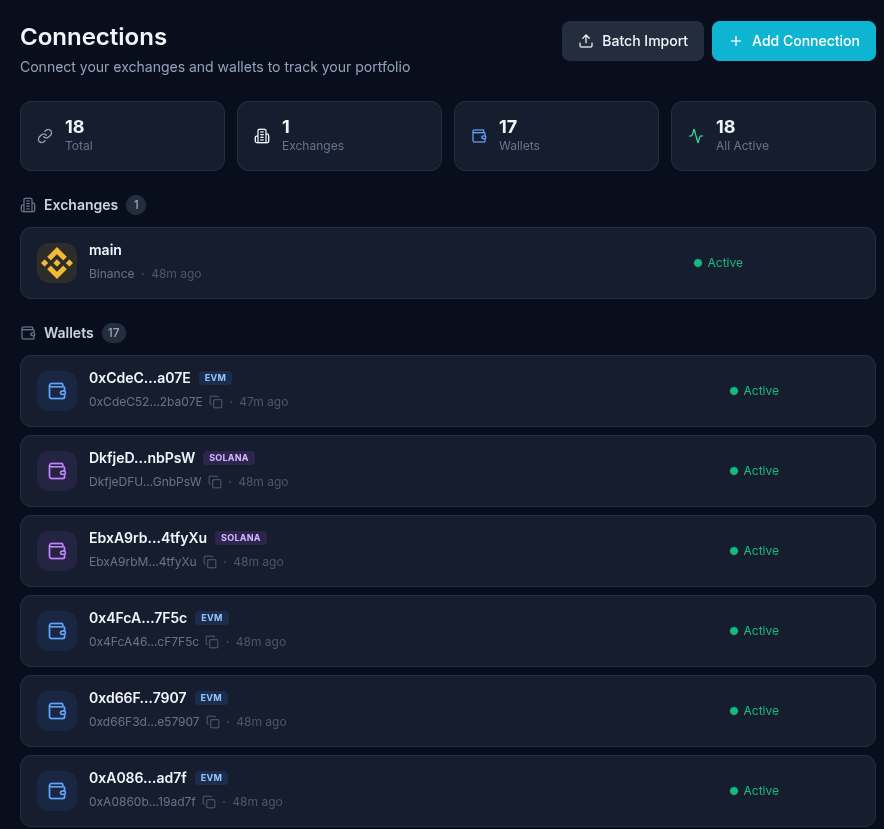Click wallet icon of 0xCdeC...a07E row

click(x=57, y=391)
